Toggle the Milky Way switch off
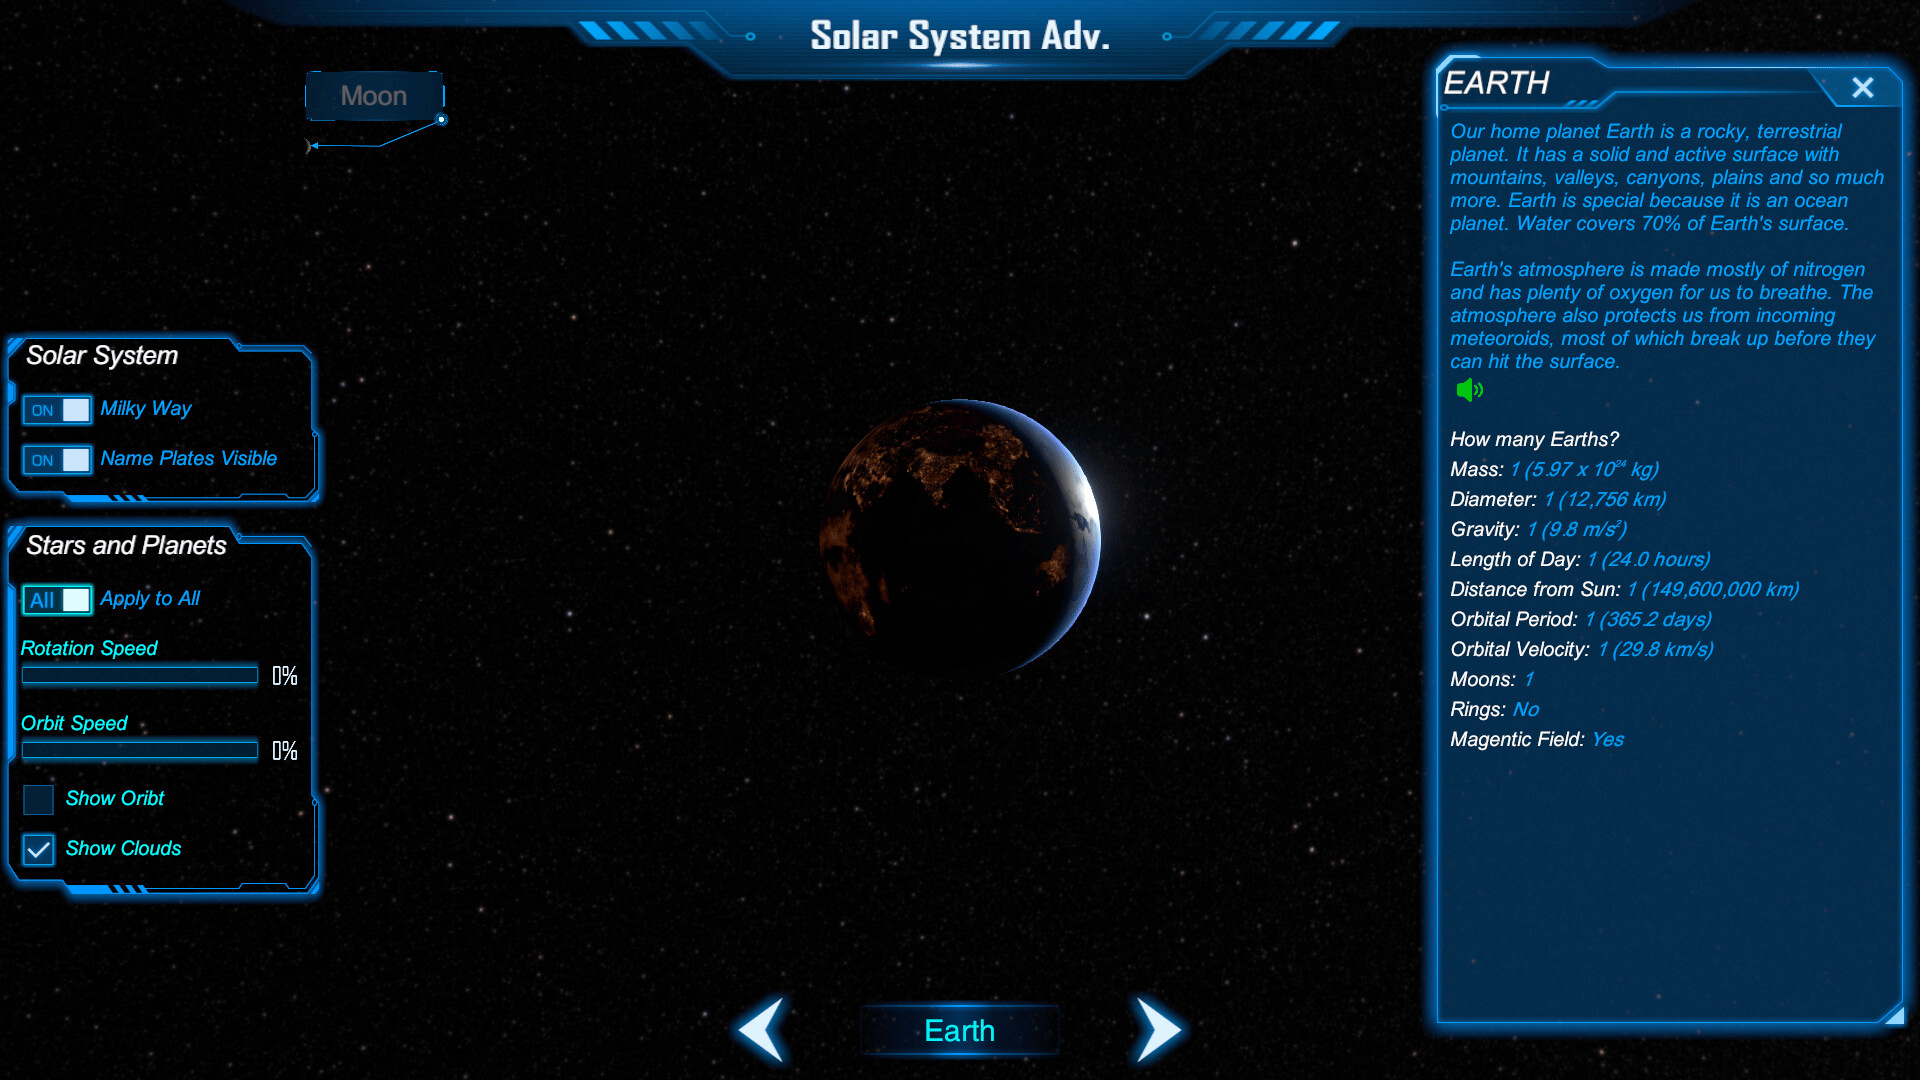 pyautogui.click(x=58, y=410)
